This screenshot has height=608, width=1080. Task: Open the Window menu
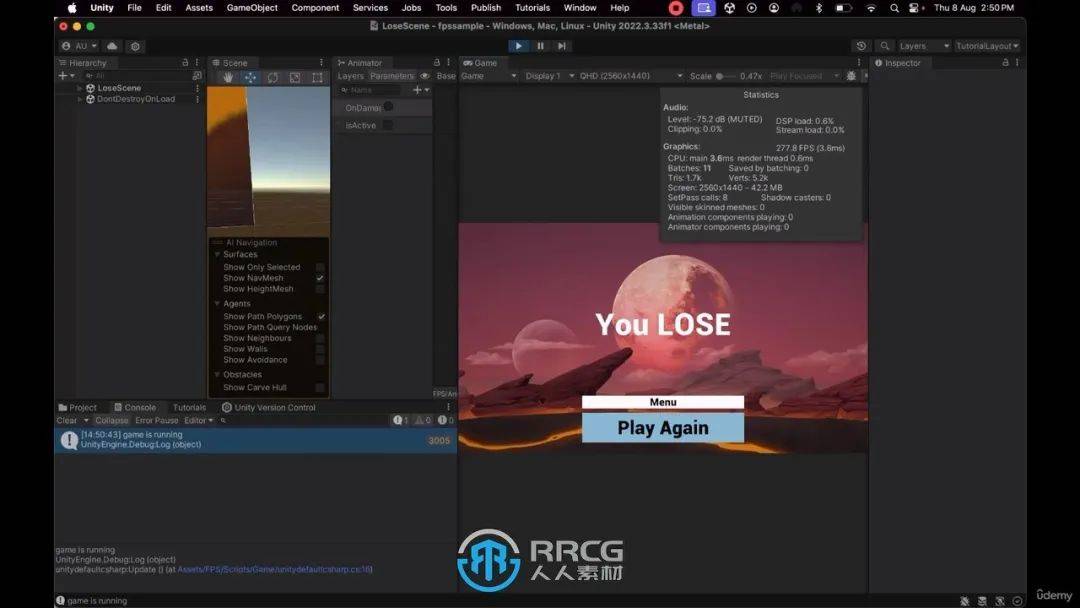tap(580, 8)
